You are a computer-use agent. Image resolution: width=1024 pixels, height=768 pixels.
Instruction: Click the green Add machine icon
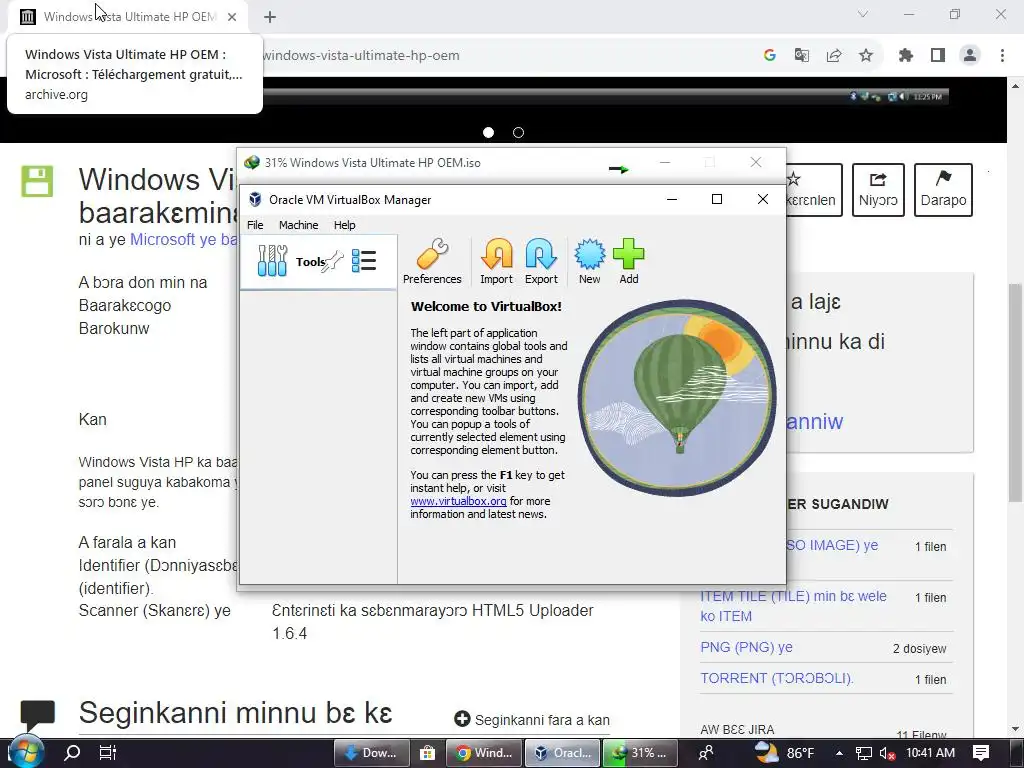629,261
